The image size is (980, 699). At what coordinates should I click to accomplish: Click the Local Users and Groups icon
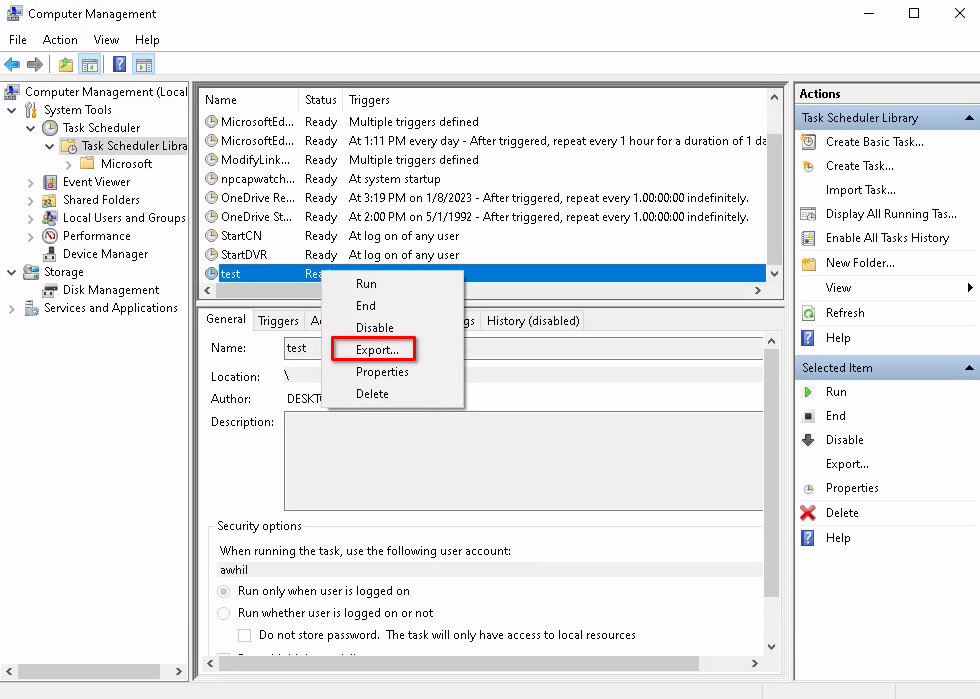(x=50, y=218)
